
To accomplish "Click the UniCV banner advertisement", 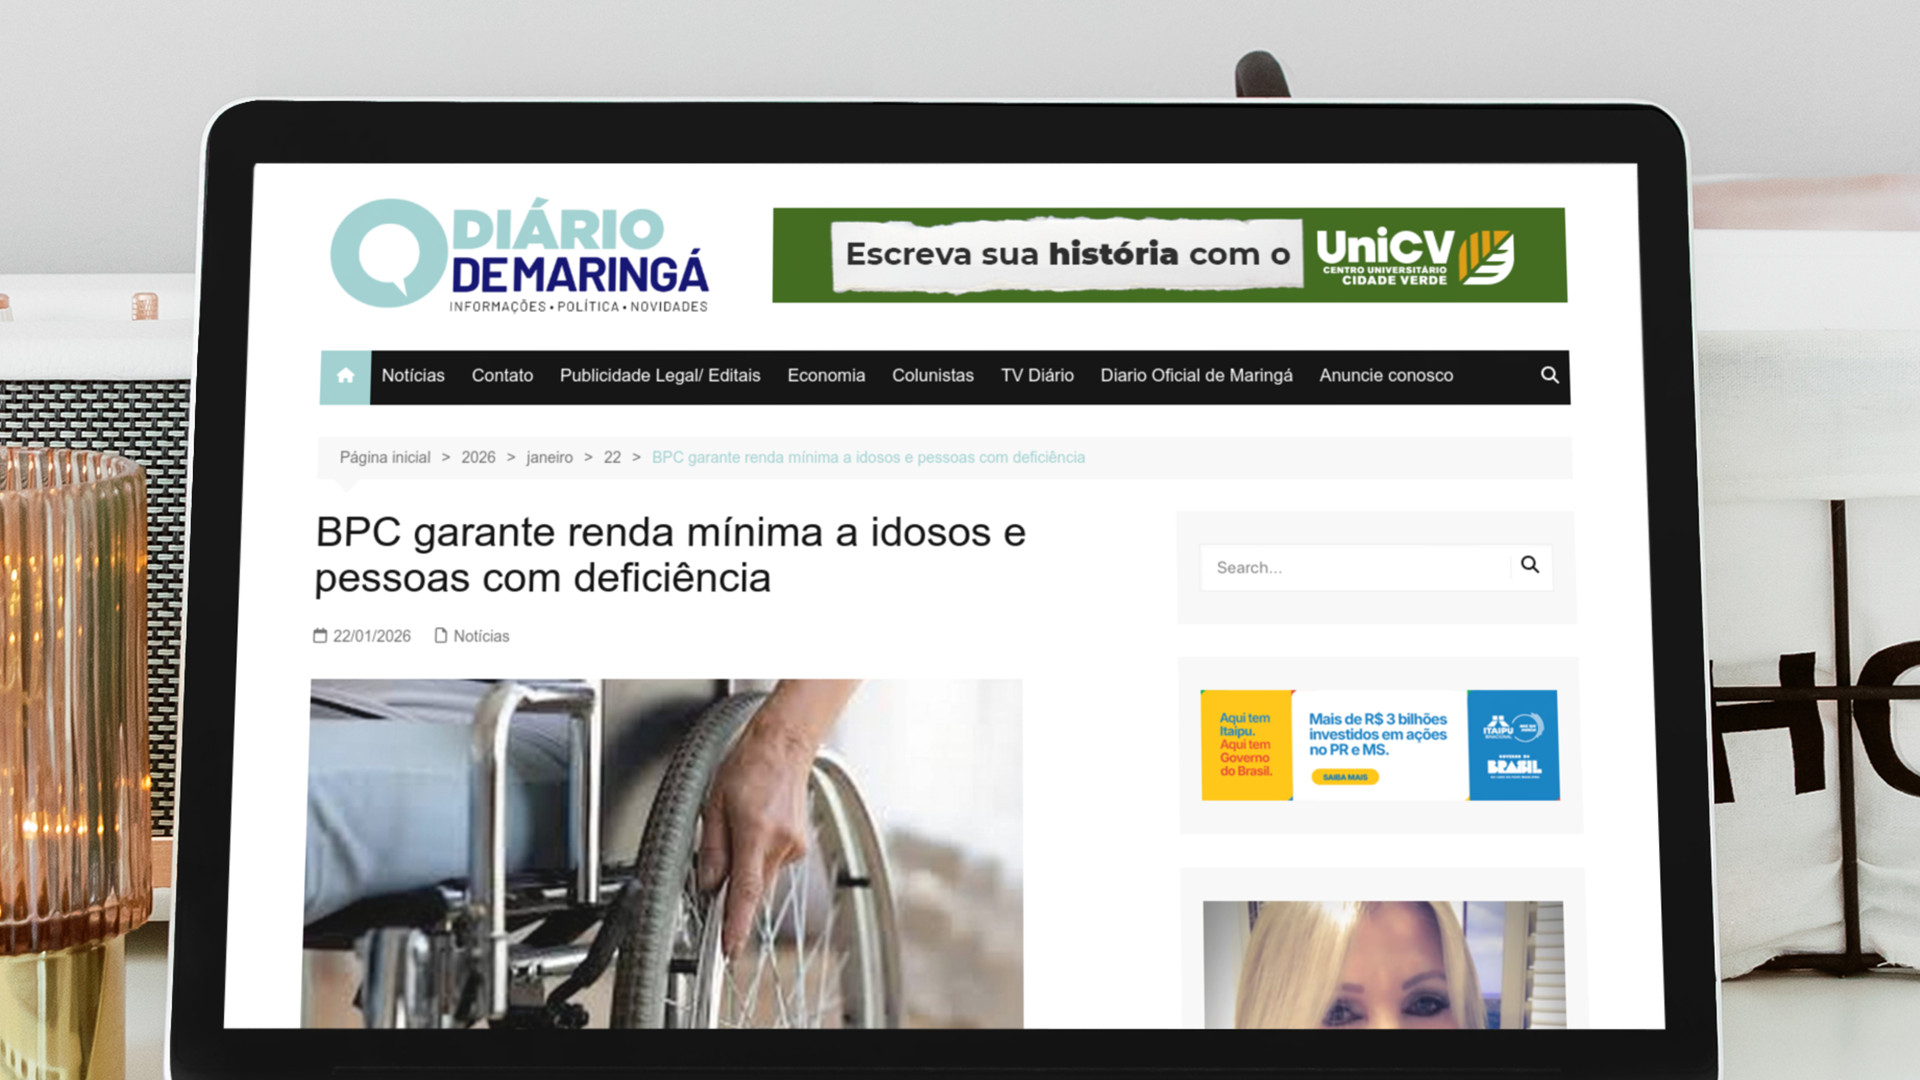I will tap(1168, 255).
